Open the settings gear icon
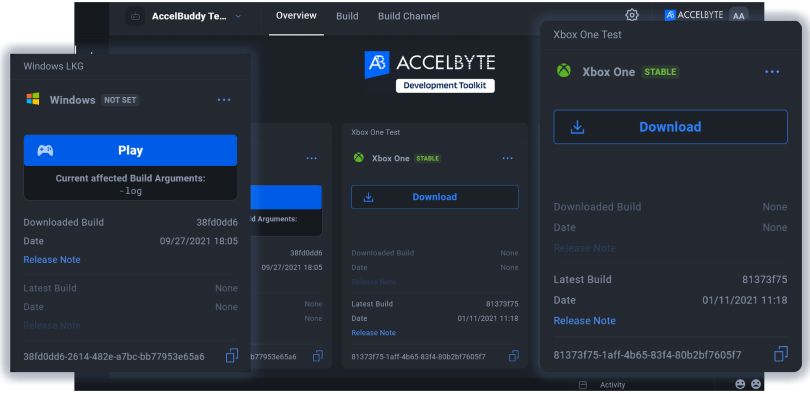Viewport: 810px width, 394px height. tap(632, 15)
